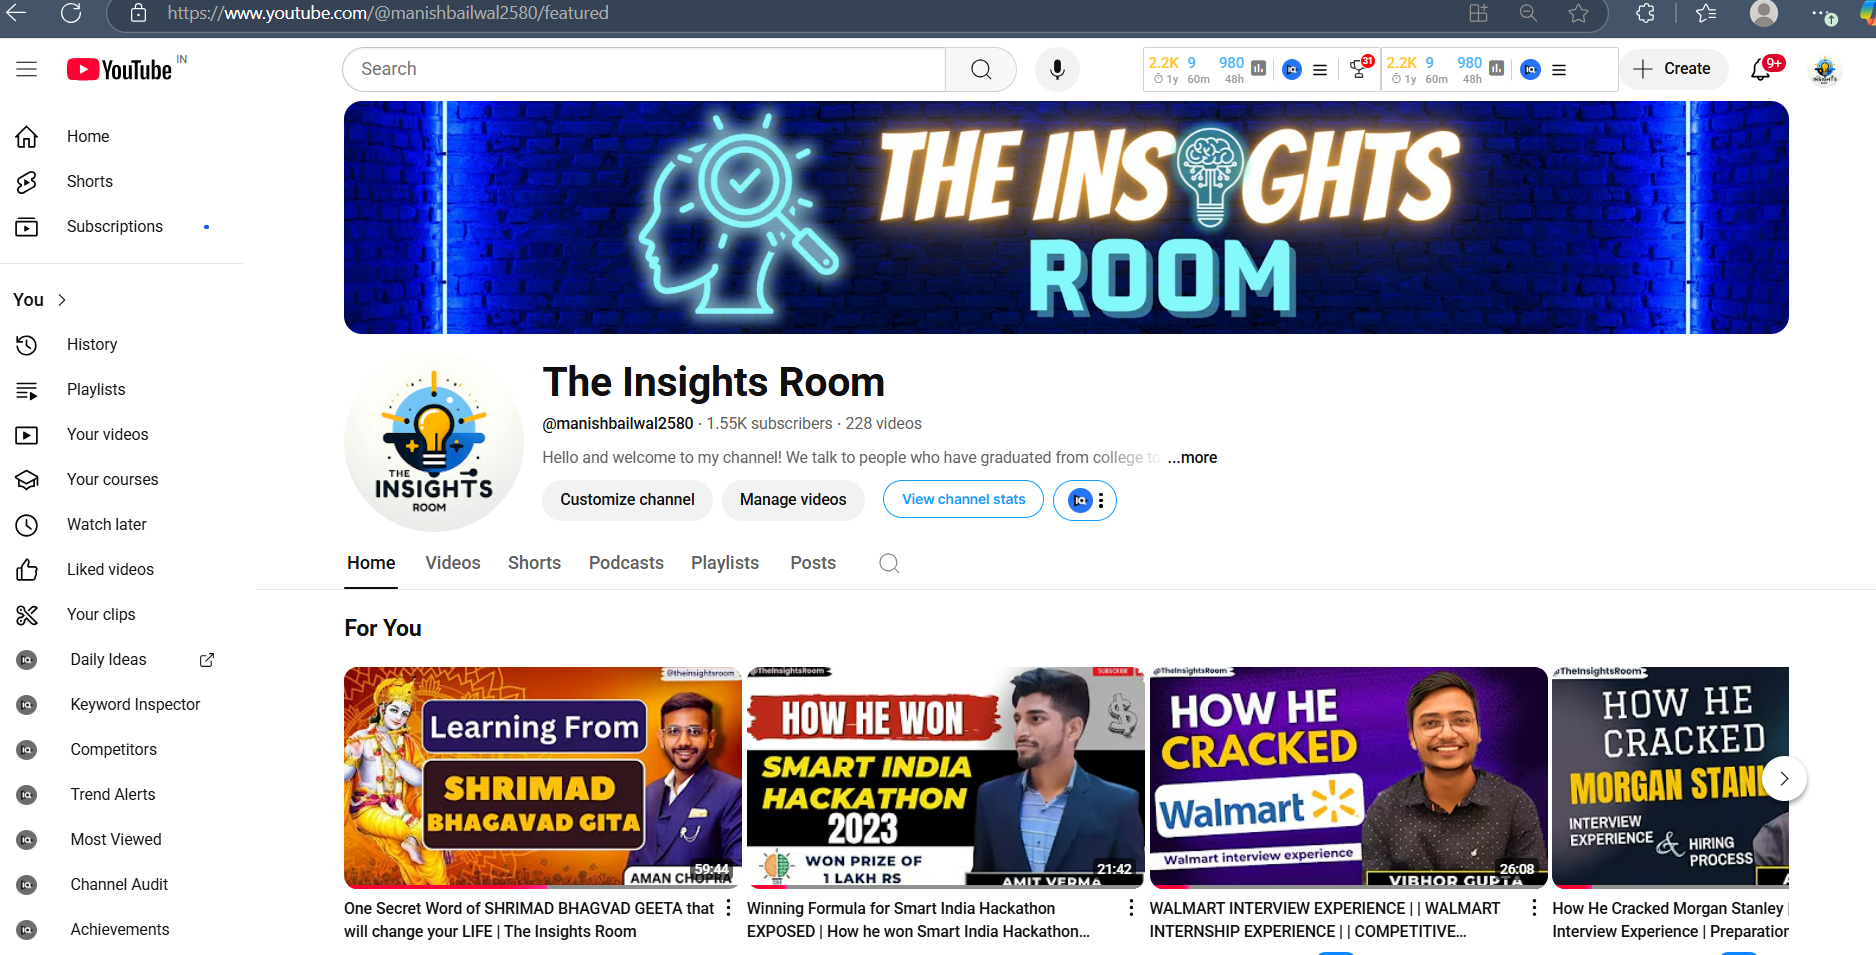
Task: Switch to the channel Playlists tab
Action: (725, 563)
